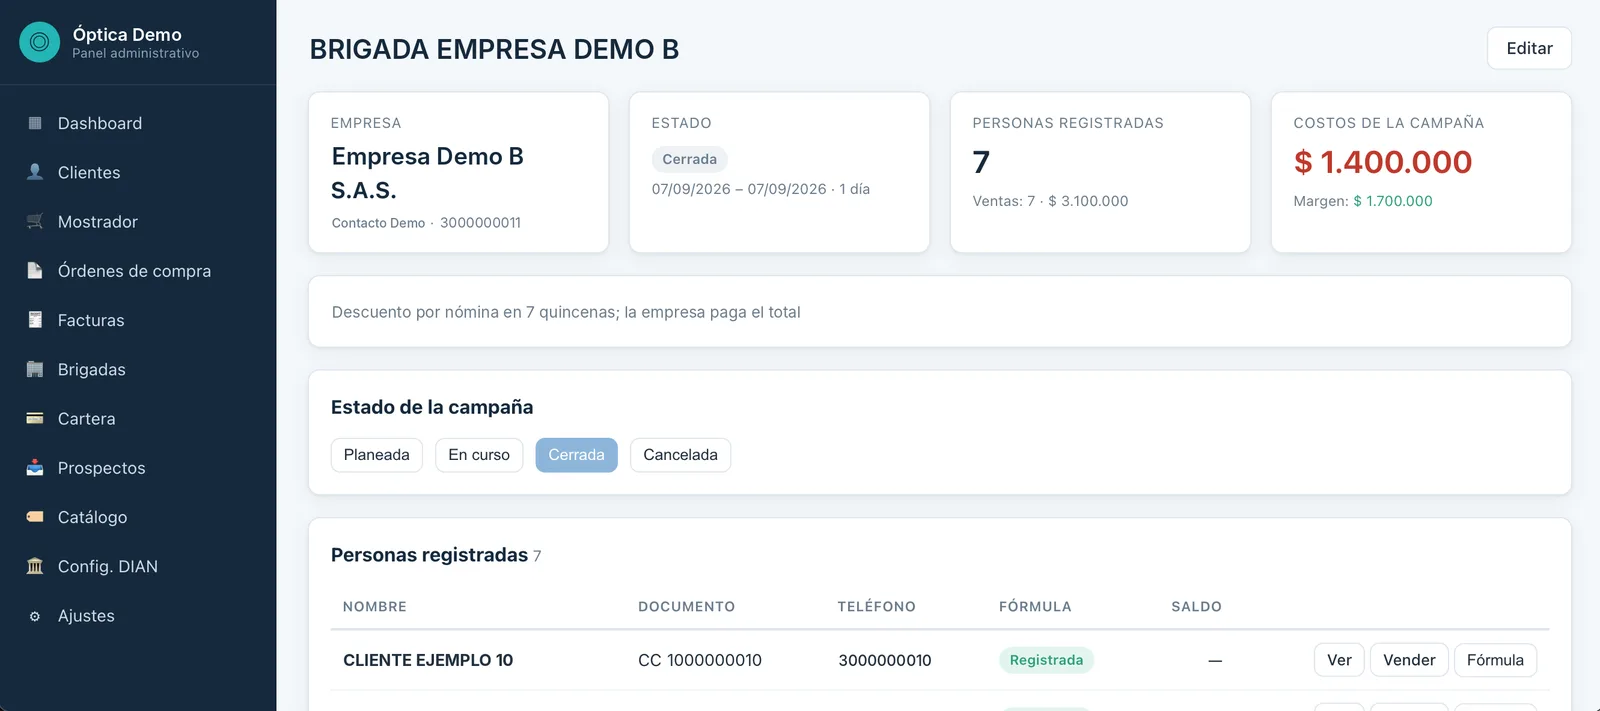The width and height of the screenshot is (1600, 711).
Task: Click CLIENTE EJEMPLO 10 name cell
Action: [x=428, y=660]
